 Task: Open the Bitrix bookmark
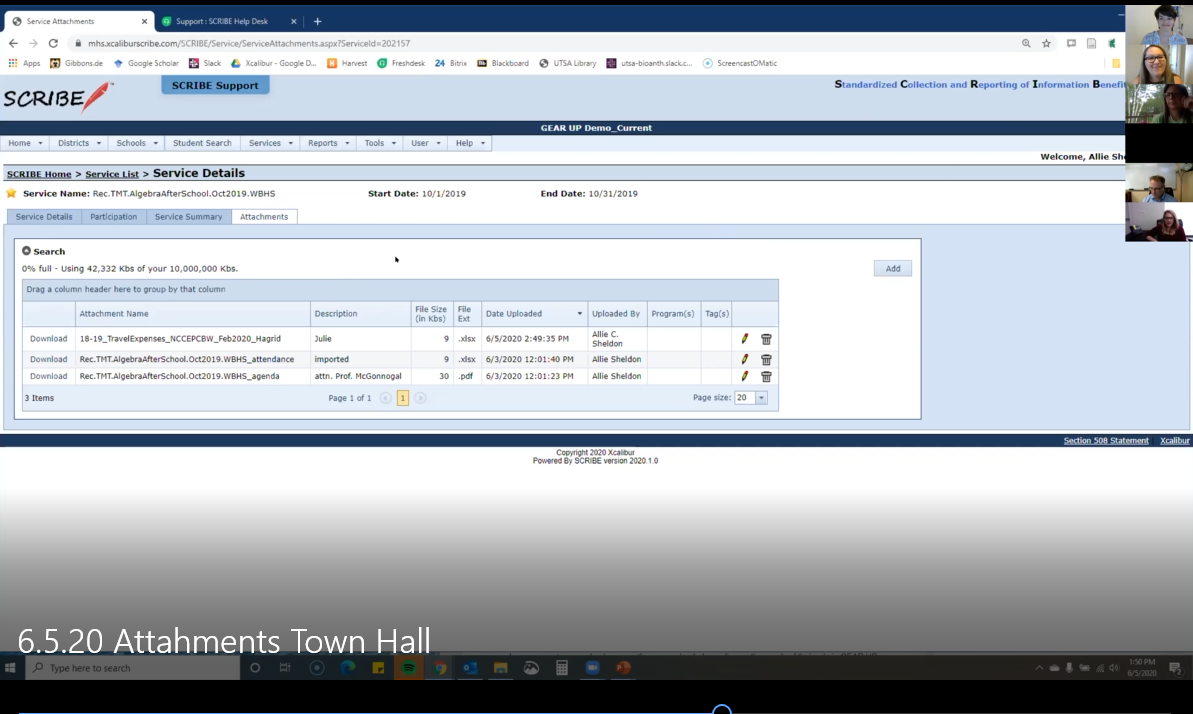pyautogui.click(x=450, y=63)
